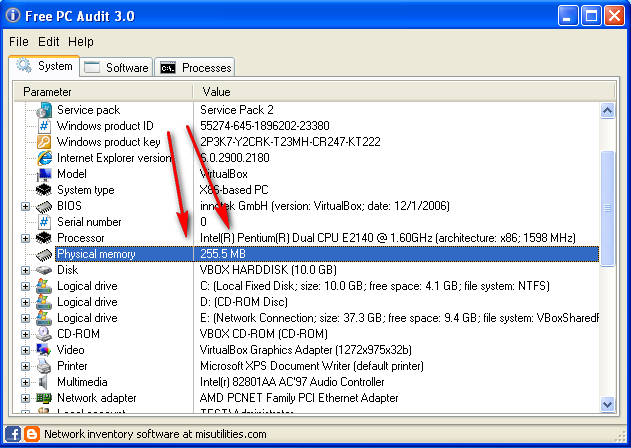Click the Logical drive E: icon
Viewport: 631px width, 448px height.
click(x=44, y=318)
